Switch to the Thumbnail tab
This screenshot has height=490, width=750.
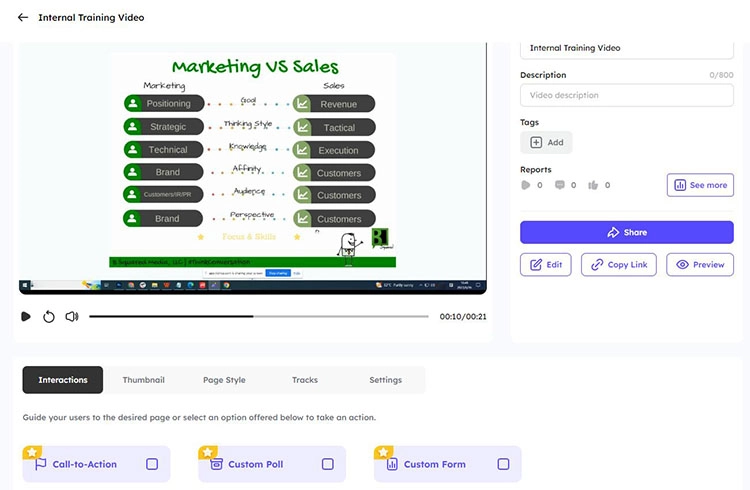point(143,380)
